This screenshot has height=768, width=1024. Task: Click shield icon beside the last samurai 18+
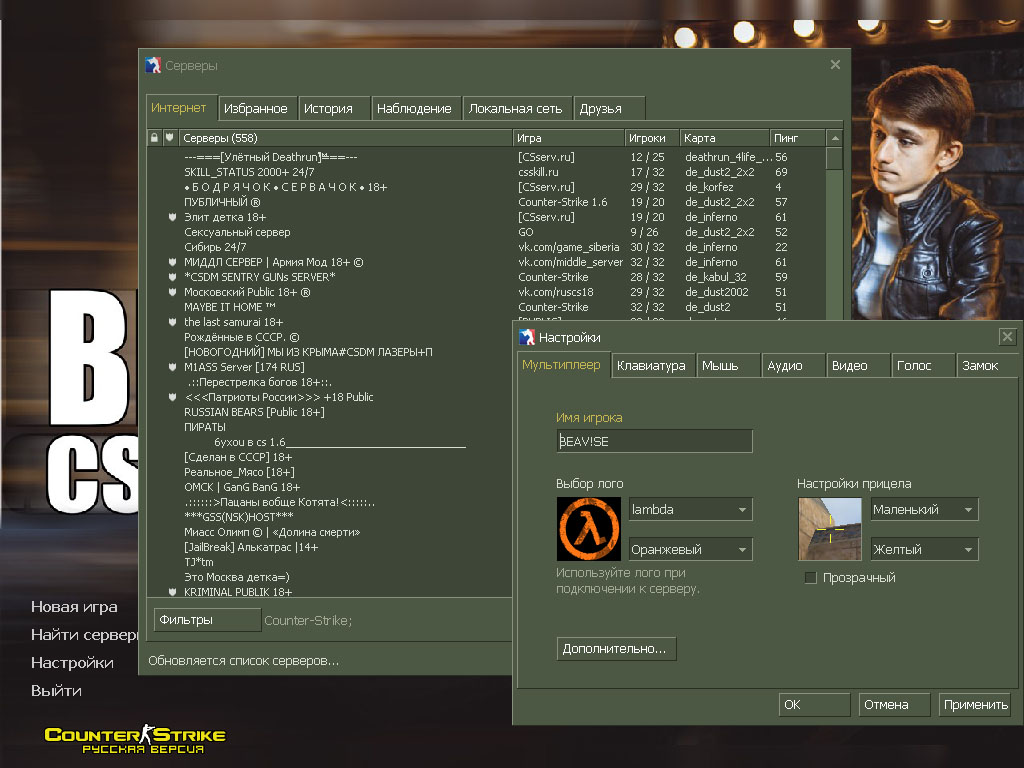[172, 322]
